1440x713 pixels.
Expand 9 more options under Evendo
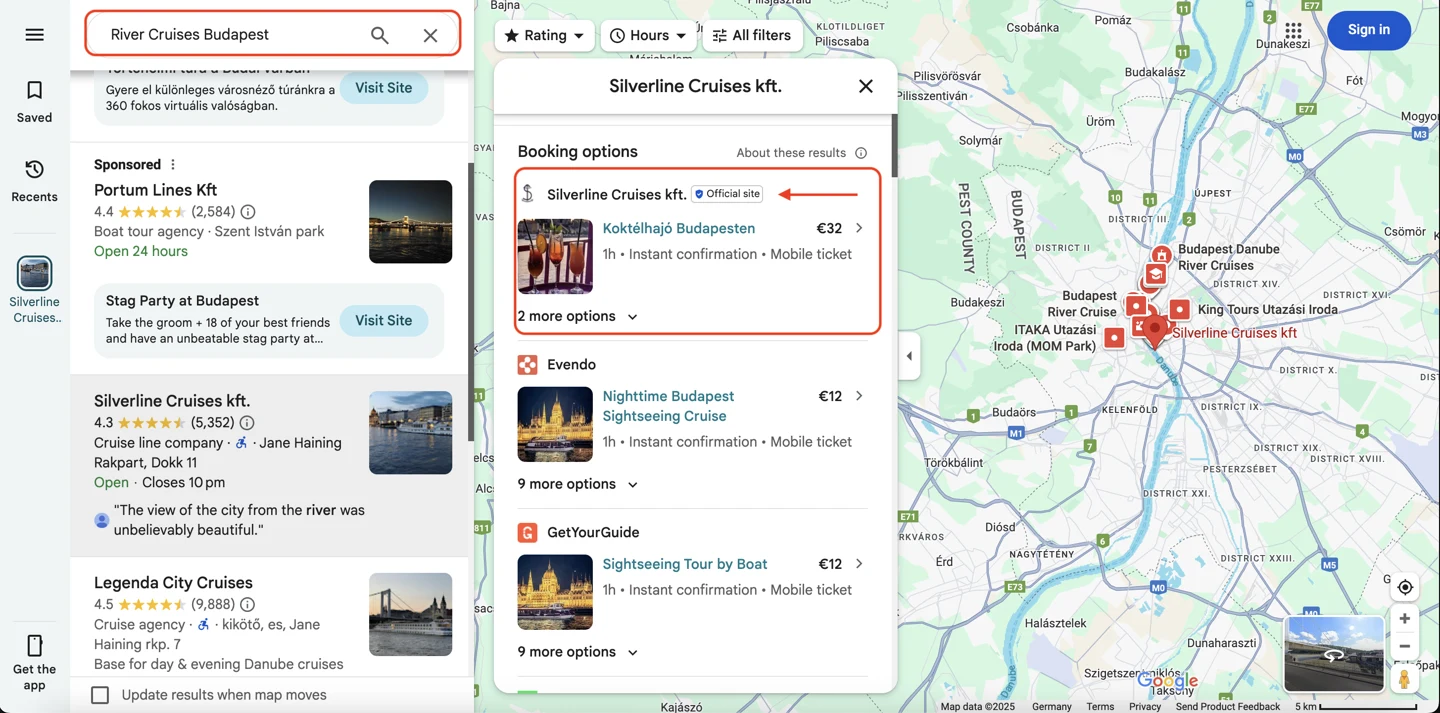pyautogui.click(x=578, y=484)
